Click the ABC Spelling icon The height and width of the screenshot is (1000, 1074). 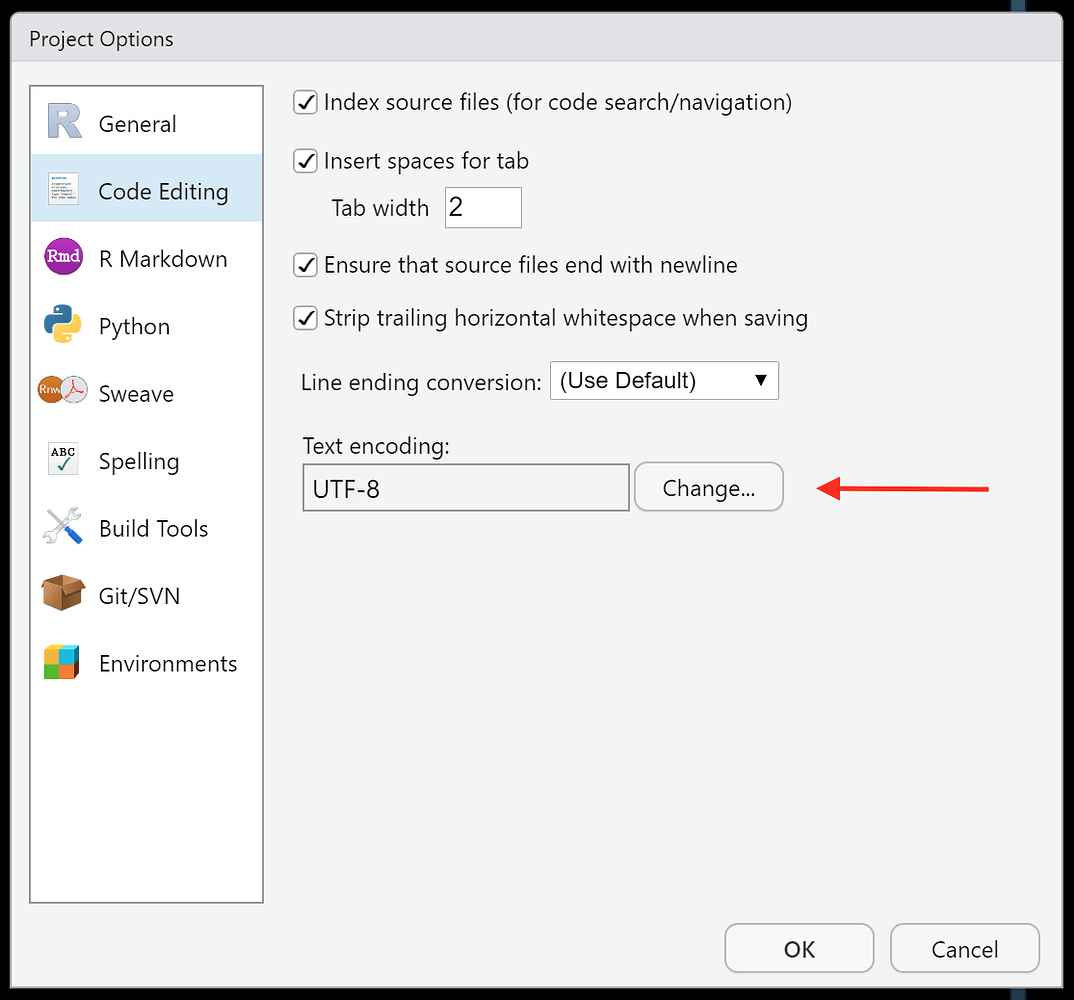(62, 459)
